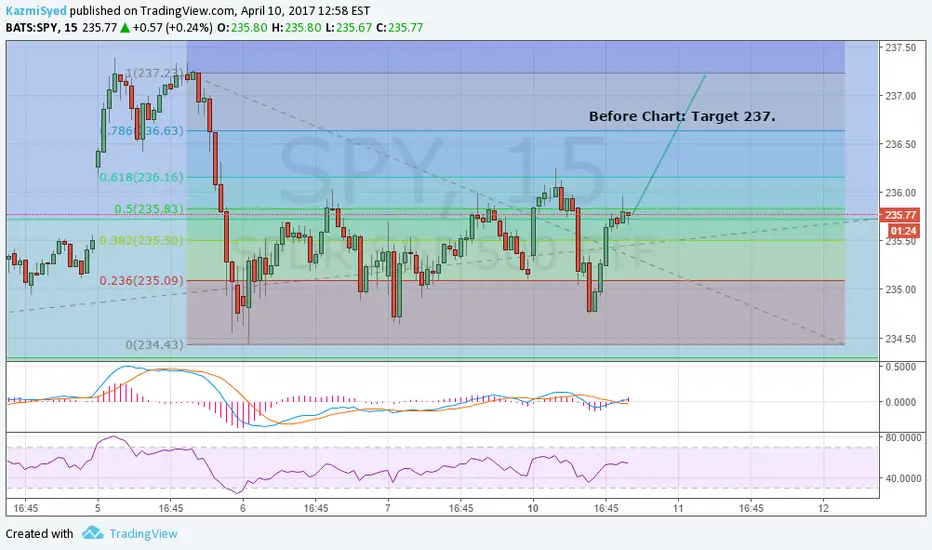Click the TradingView cloud logo icon
The width and height of the screenshot is (932, 550).
click(x=93, y=533)
